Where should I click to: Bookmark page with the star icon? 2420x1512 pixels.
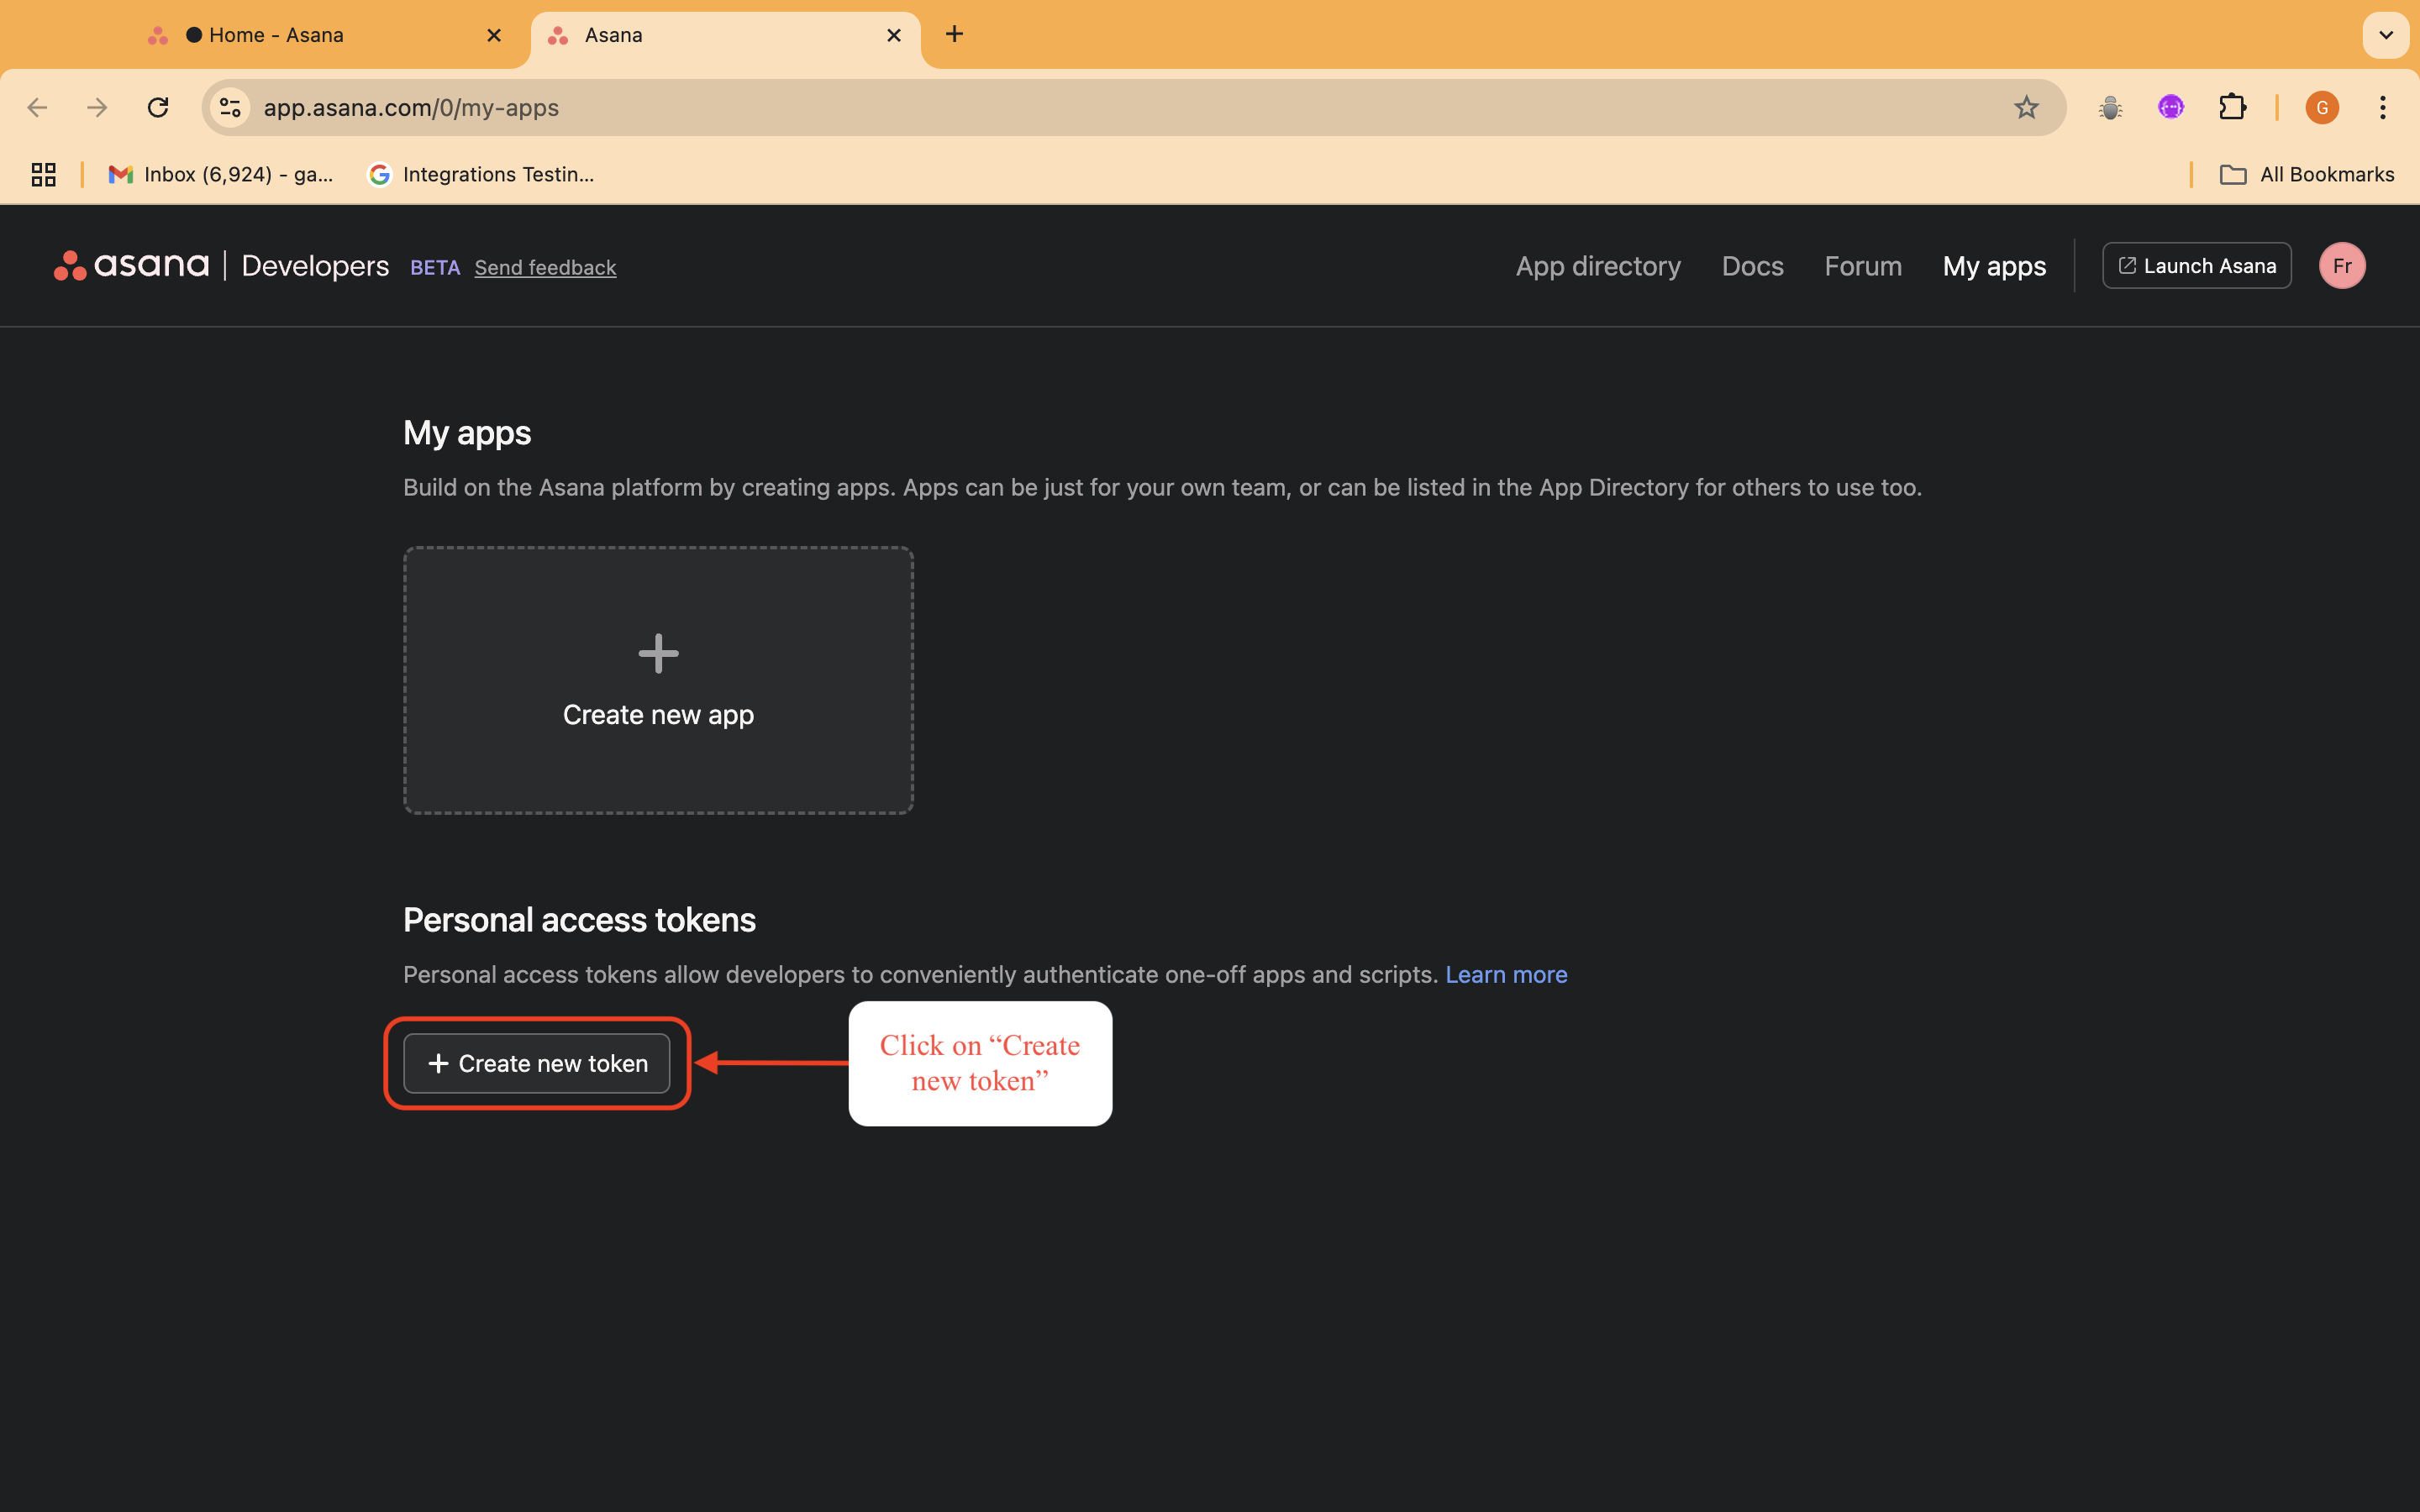click(2026, 107)
